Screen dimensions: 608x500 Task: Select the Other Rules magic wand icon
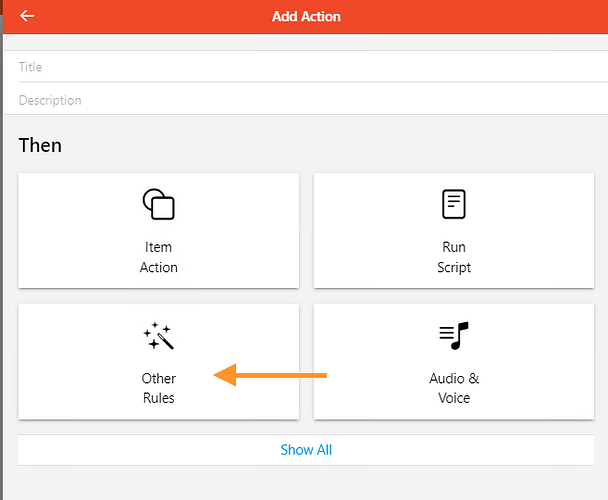click(x=159, y=336)
